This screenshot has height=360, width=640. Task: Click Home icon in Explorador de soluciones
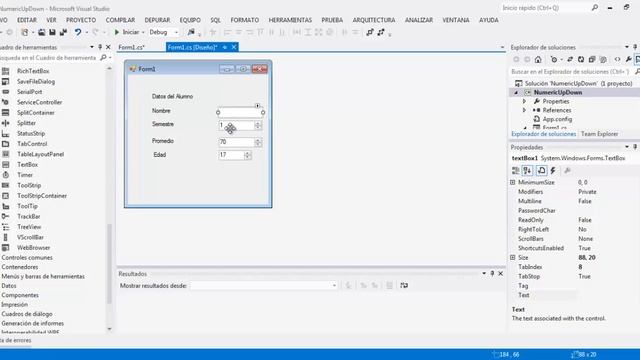tap(538, 60)
